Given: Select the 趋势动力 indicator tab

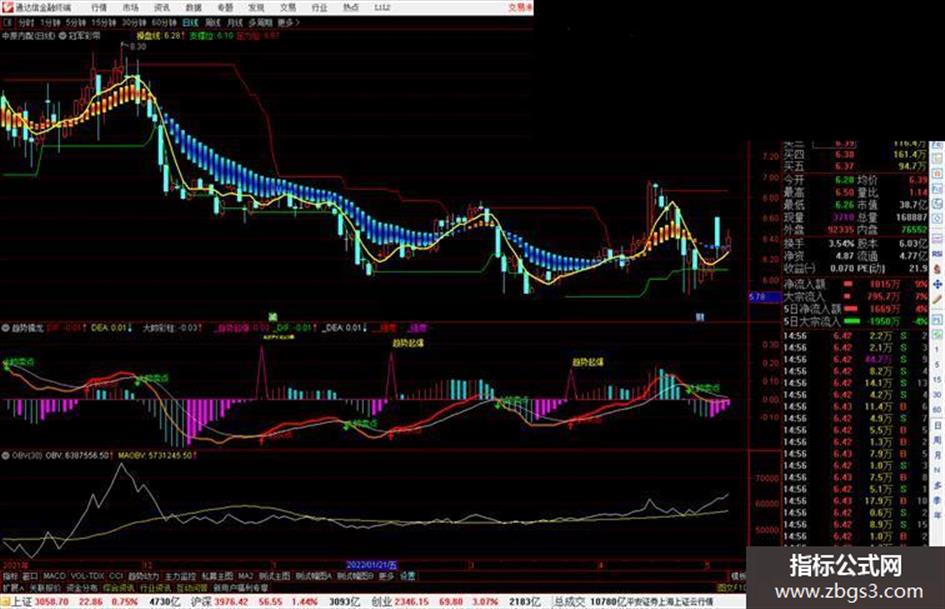Looking at the screenshot, I should (x=144, y=576).
